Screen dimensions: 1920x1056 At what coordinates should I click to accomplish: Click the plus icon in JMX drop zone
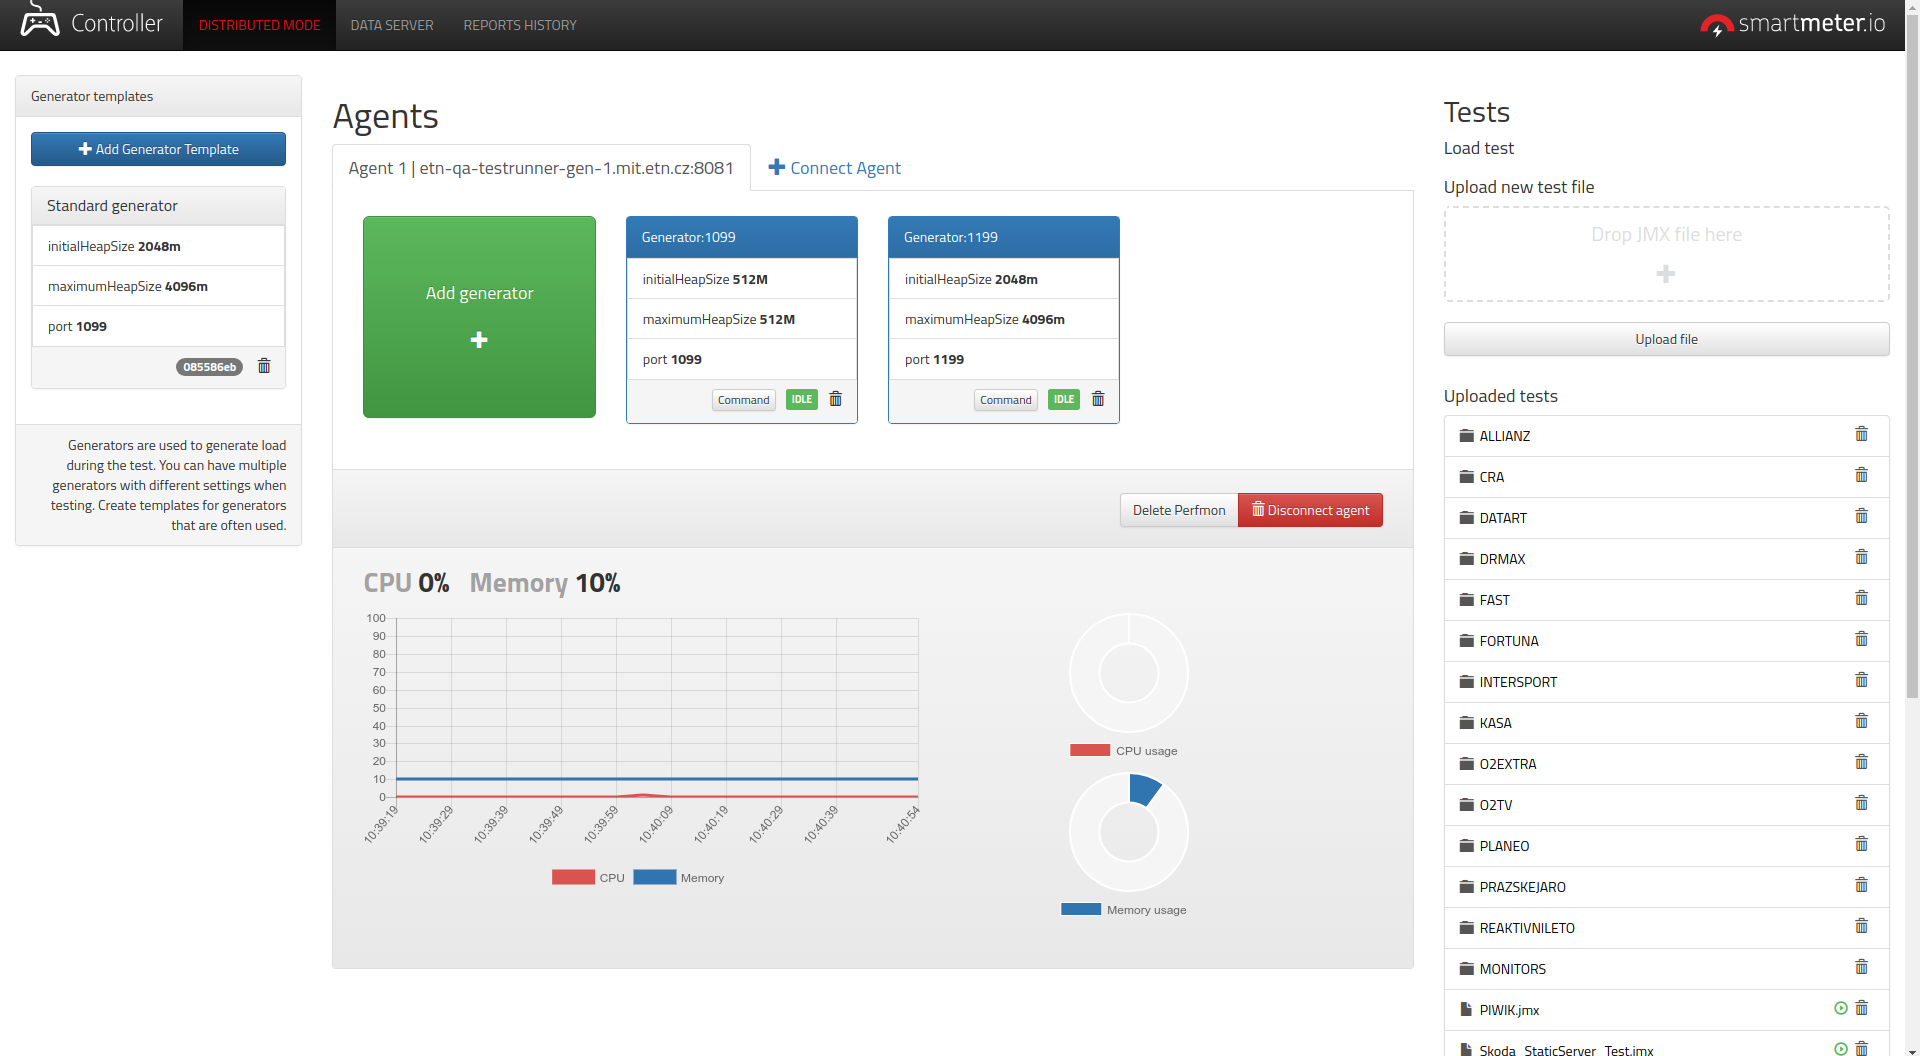tap(1666, 274)
